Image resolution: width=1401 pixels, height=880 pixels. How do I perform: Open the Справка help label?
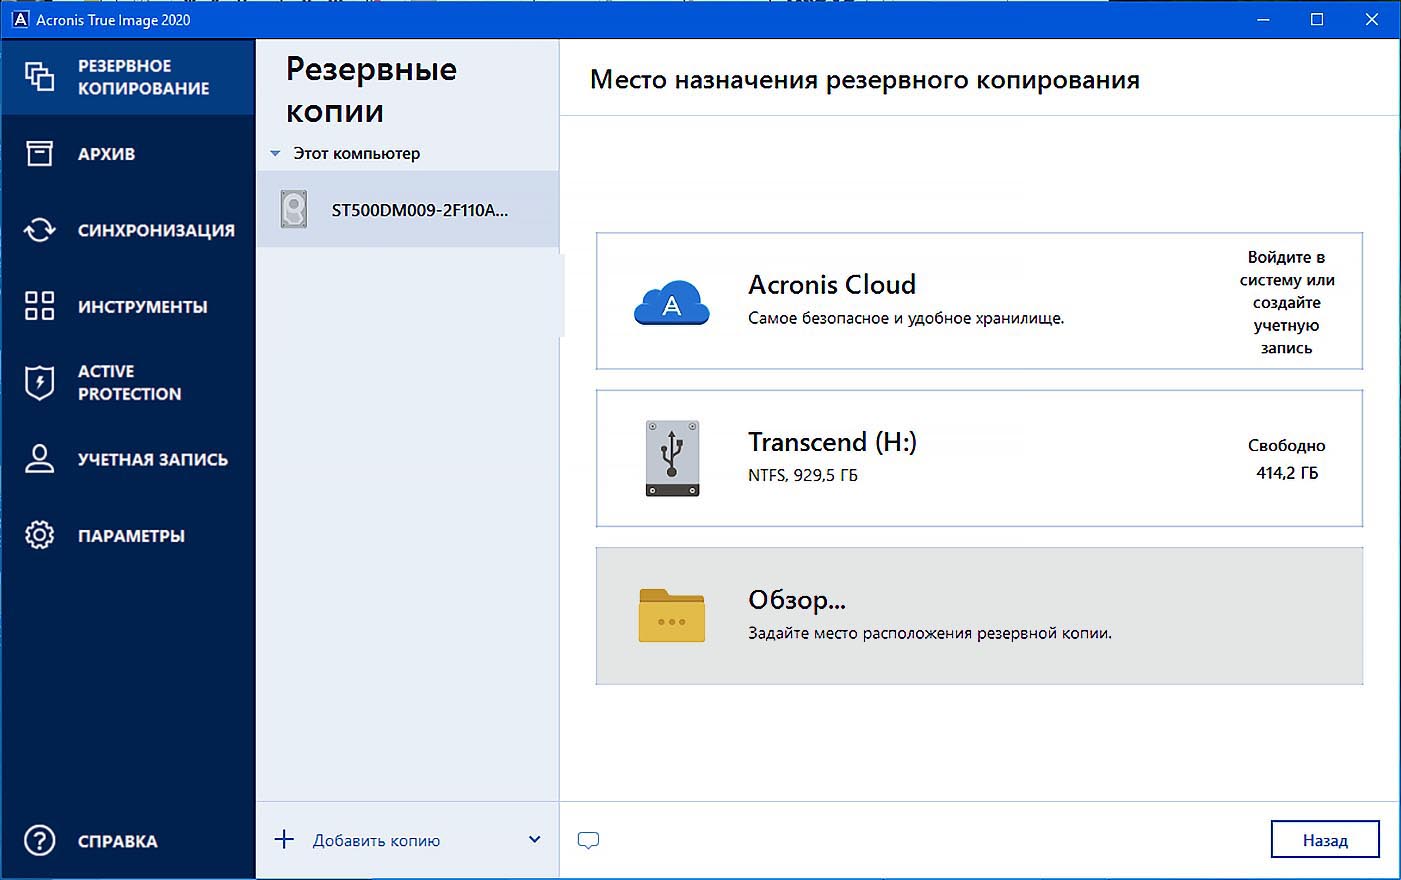[117, 841]
